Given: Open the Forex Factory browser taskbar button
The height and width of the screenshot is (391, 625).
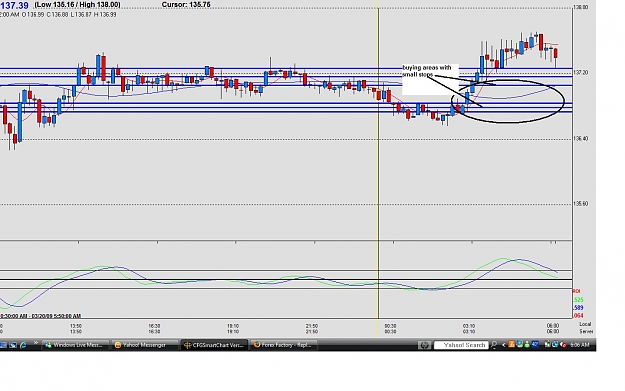Looking at the screenshot, I should [284, 345].
